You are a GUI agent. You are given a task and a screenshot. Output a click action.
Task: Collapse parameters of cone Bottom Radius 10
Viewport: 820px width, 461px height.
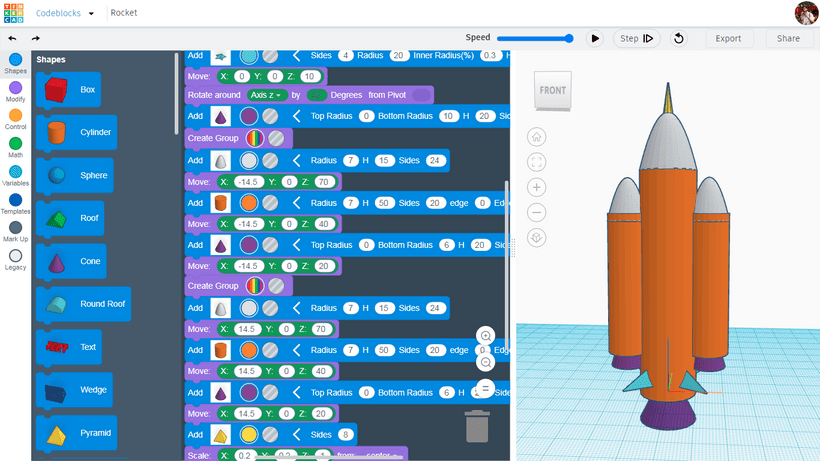click(297, 116)
